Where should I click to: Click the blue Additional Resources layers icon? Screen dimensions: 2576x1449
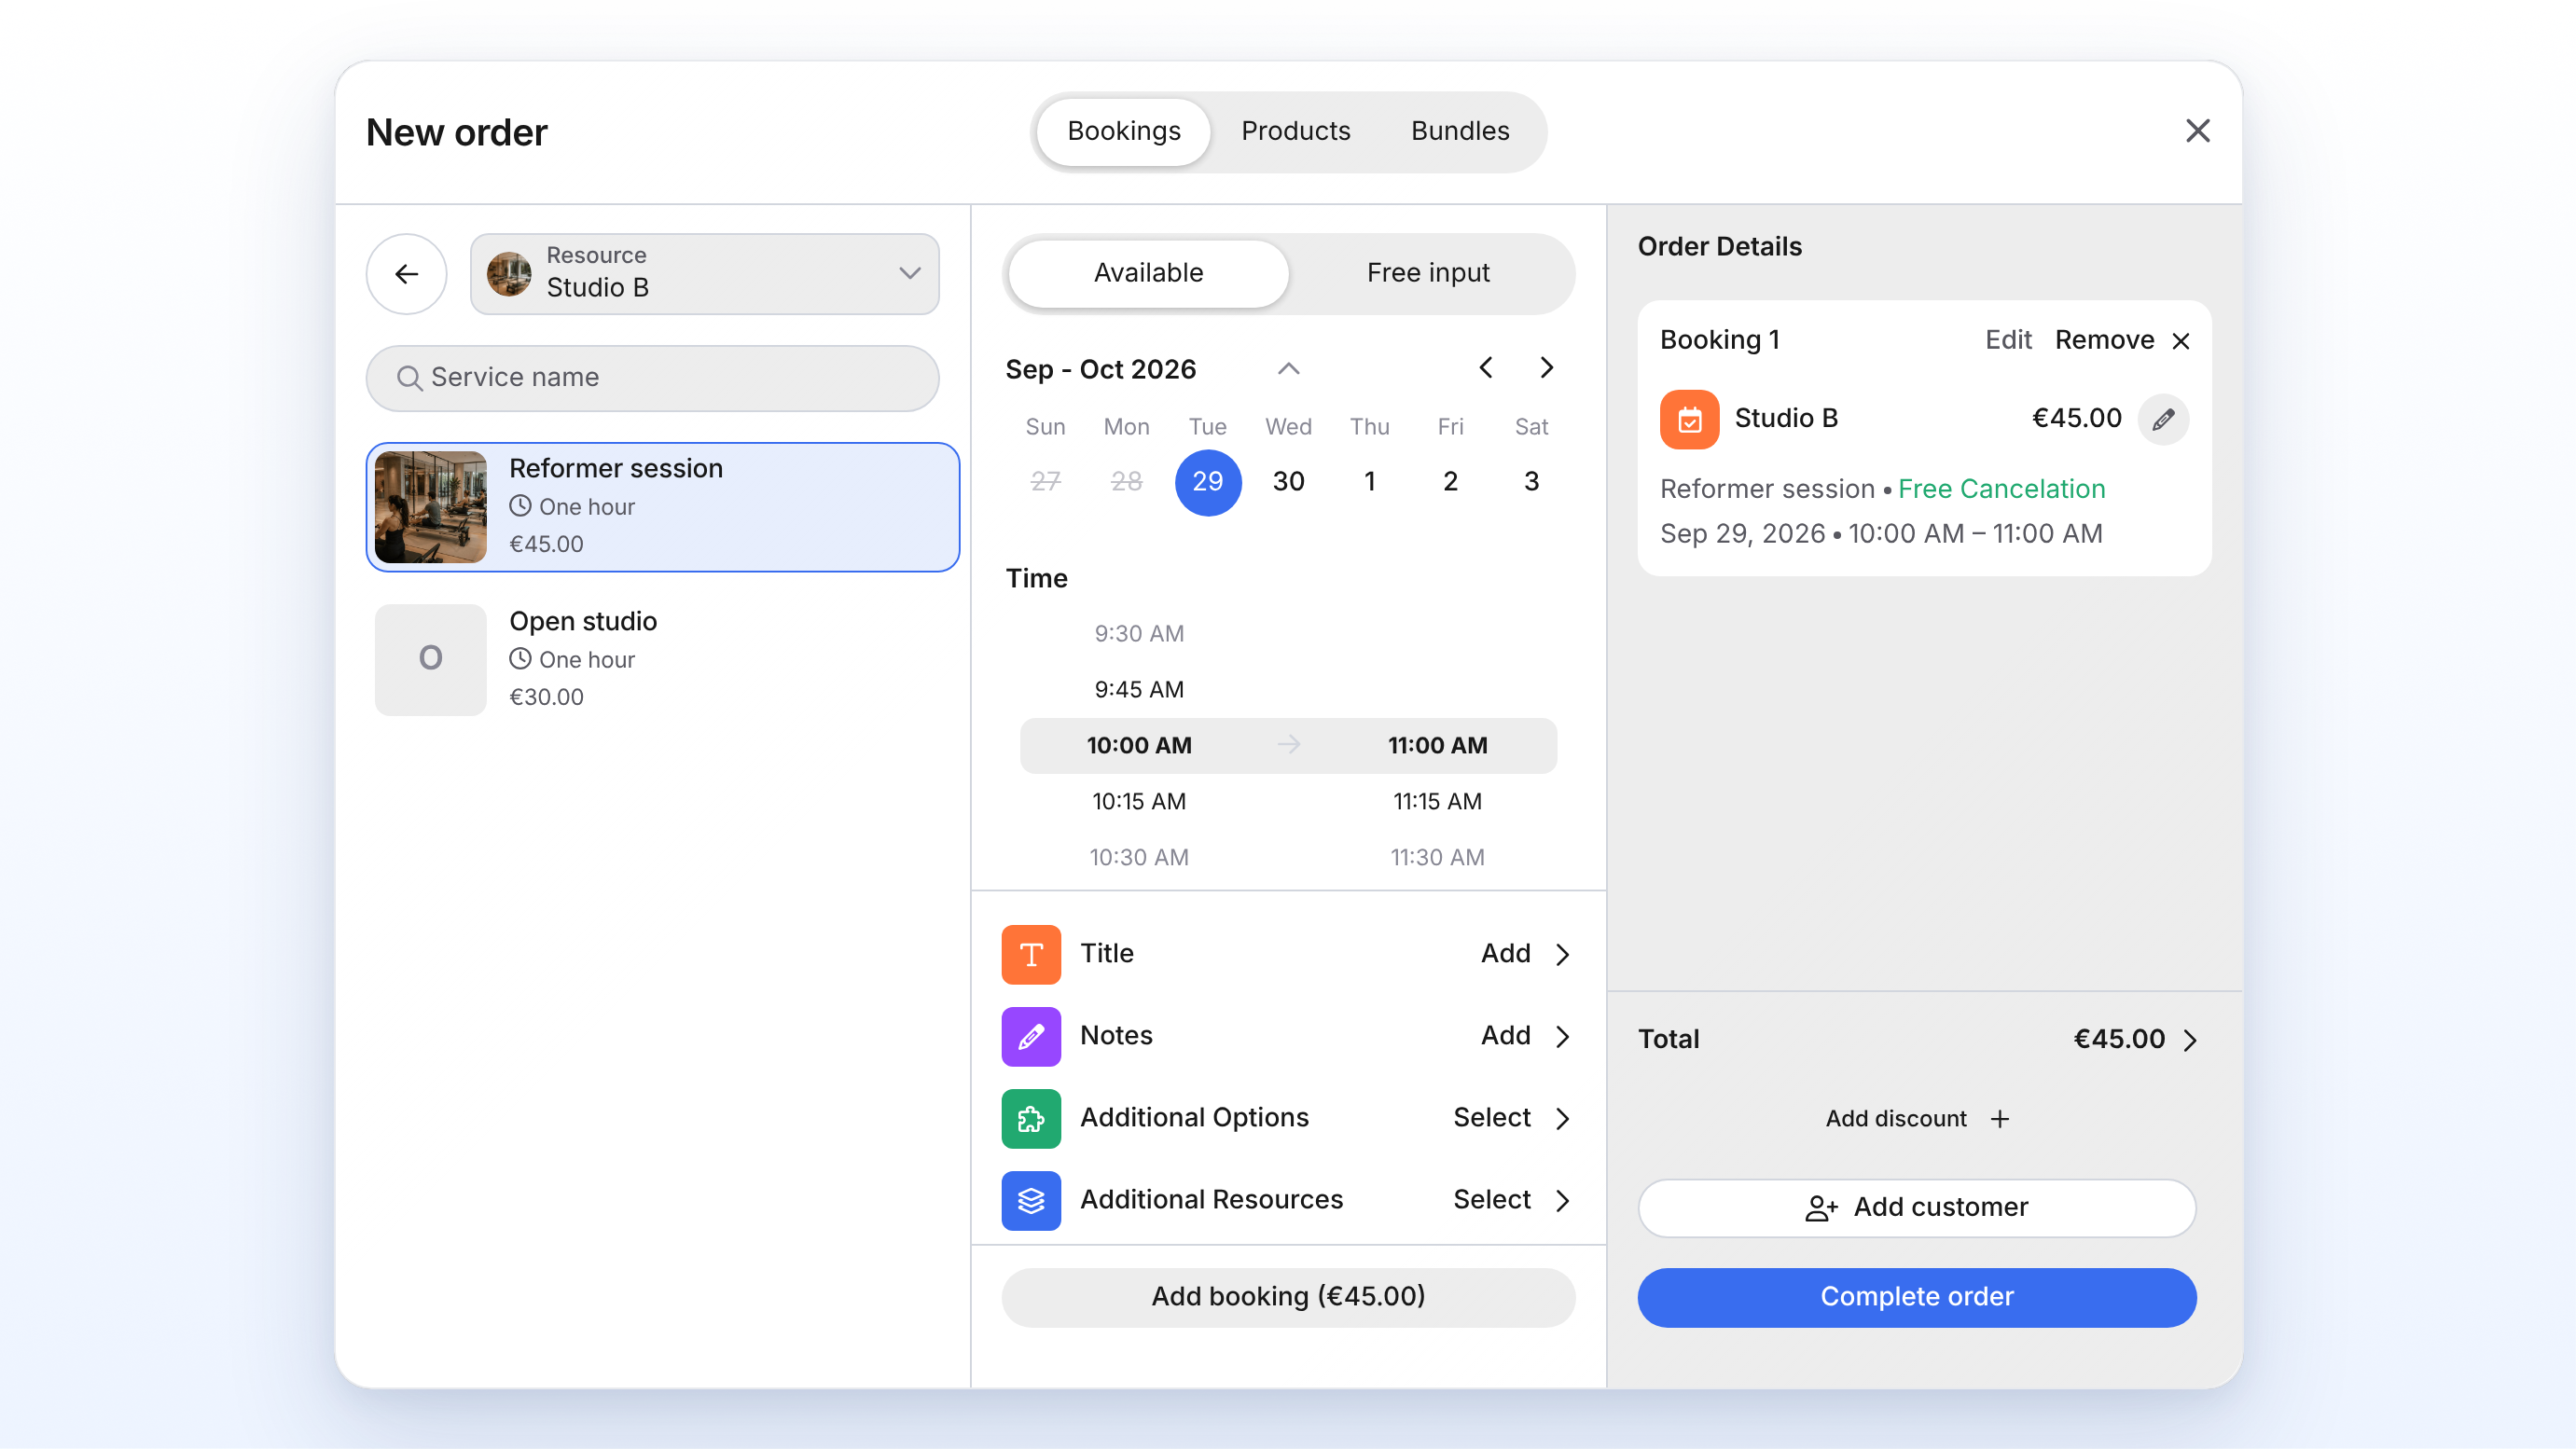click(1031, 1200)
